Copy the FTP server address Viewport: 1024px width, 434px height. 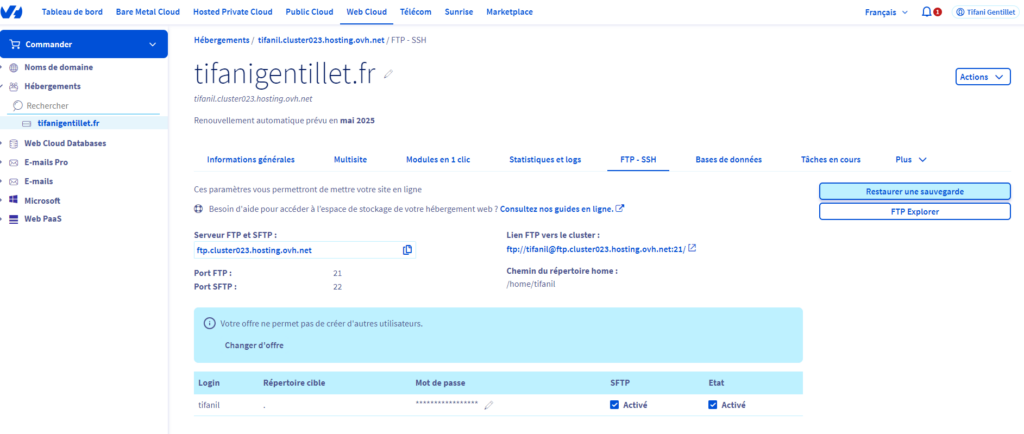(x=407, y=250)
